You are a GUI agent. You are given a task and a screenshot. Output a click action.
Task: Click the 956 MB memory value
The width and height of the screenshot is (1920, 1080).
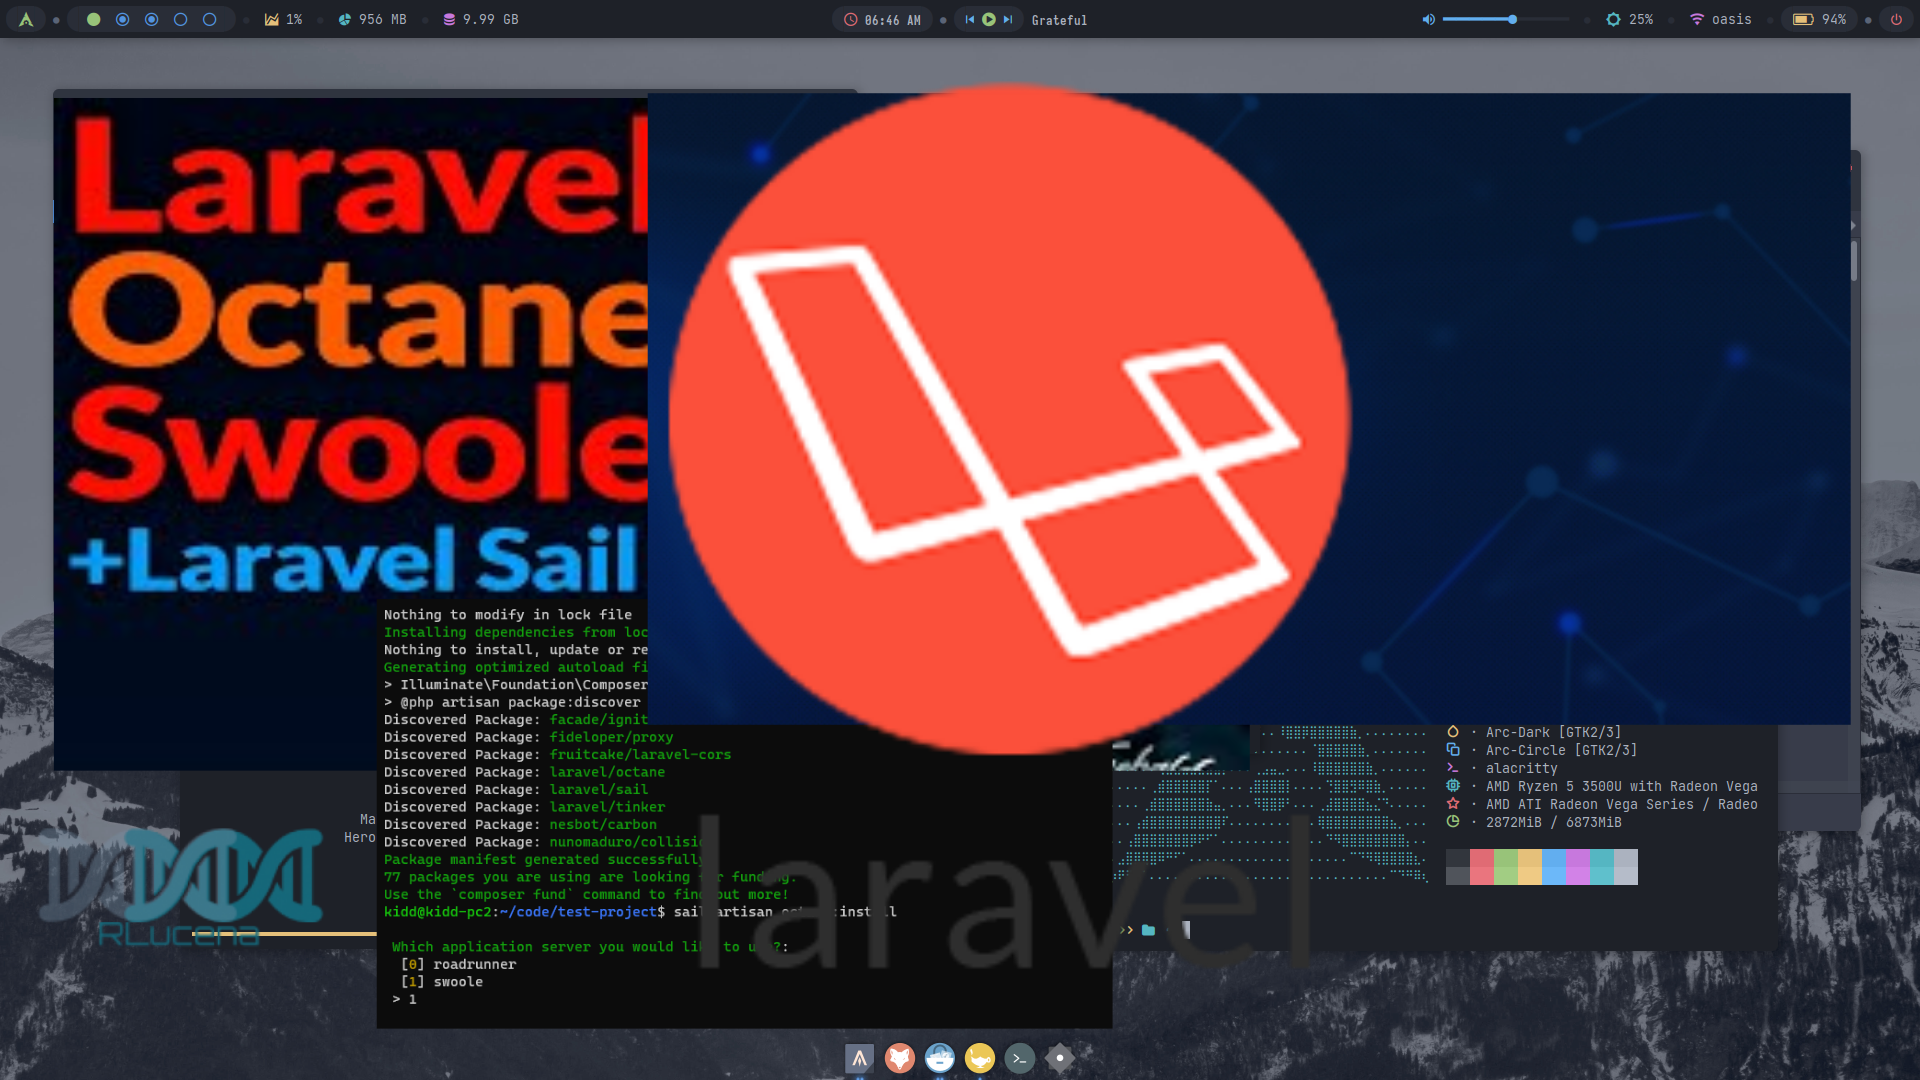click(383, 19)
